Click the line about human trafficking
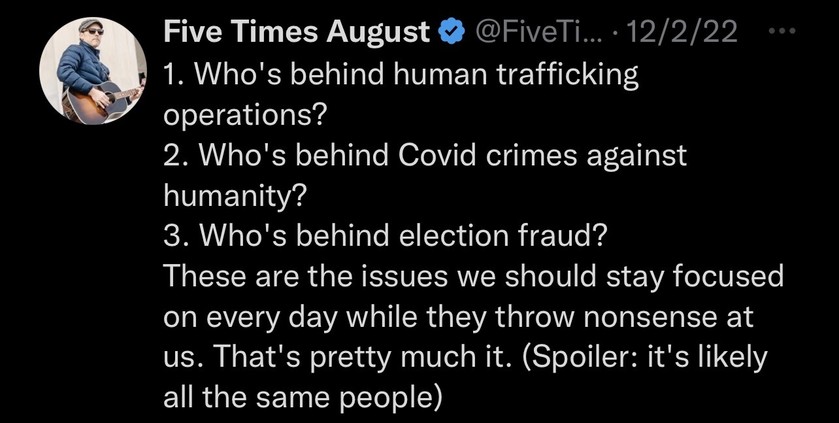This screenshot has width=839, height=423. tap(401, 75)
